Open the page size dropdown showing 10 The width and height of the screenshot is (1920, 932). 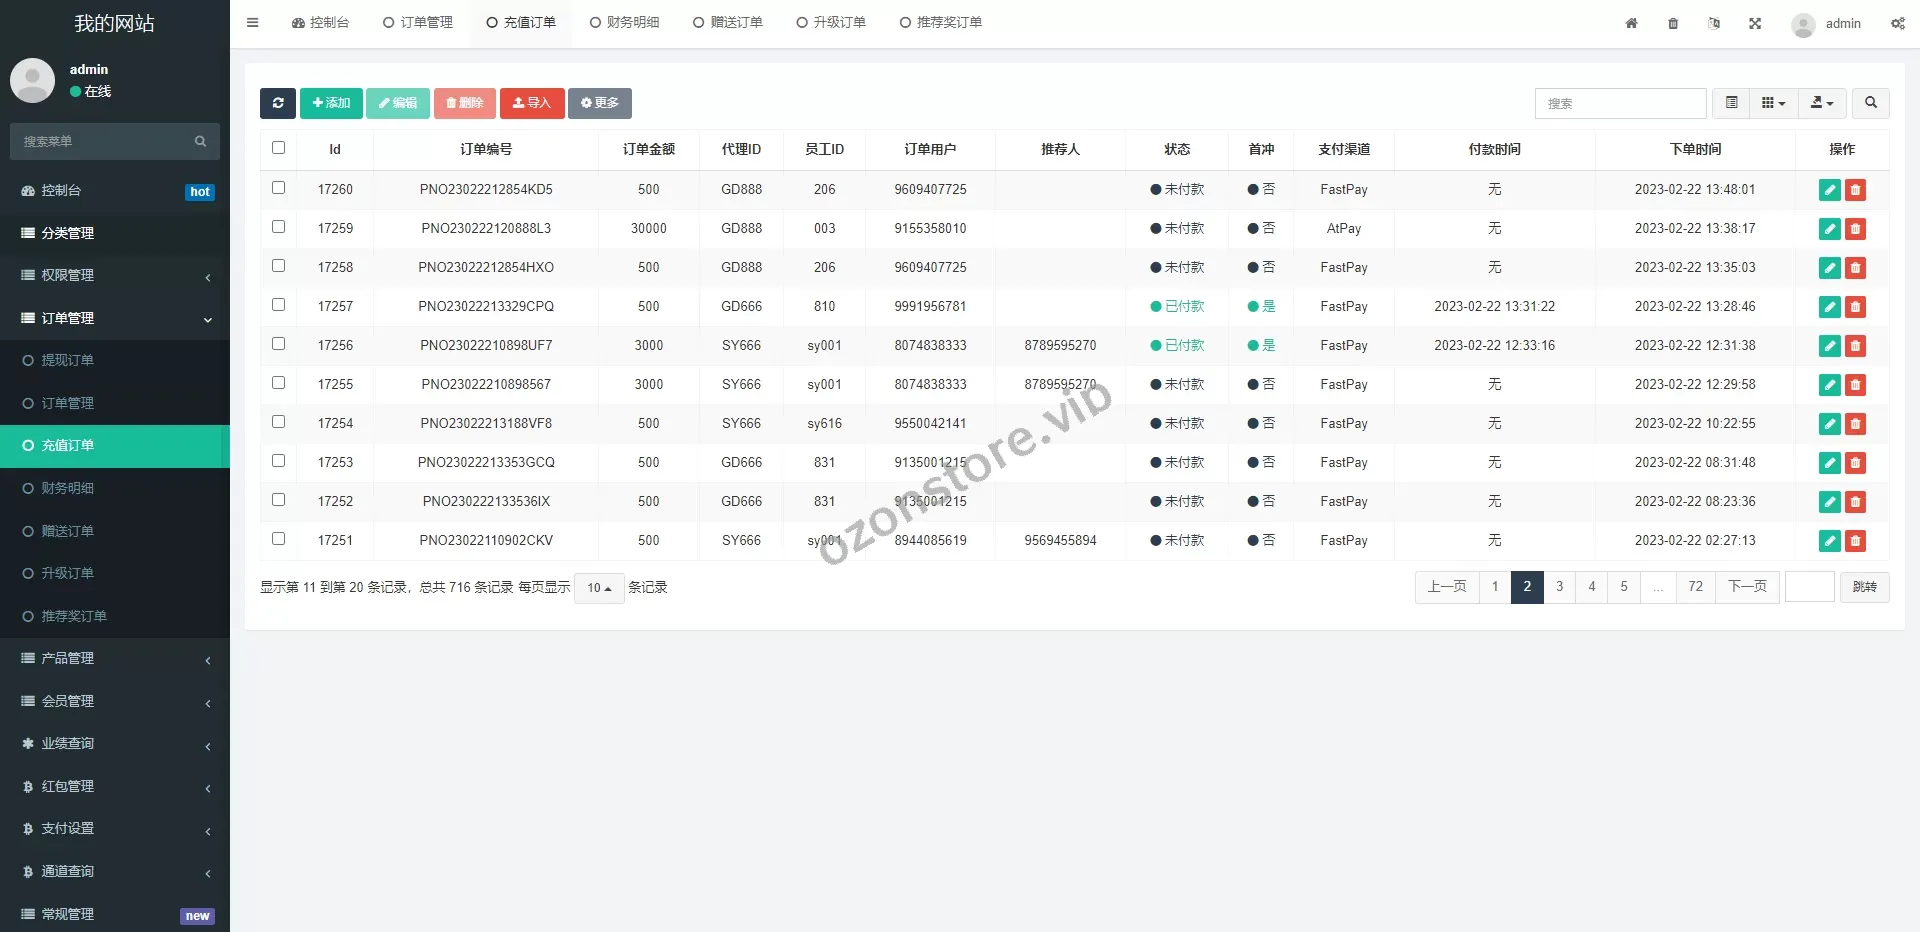[x=599, y=588]
